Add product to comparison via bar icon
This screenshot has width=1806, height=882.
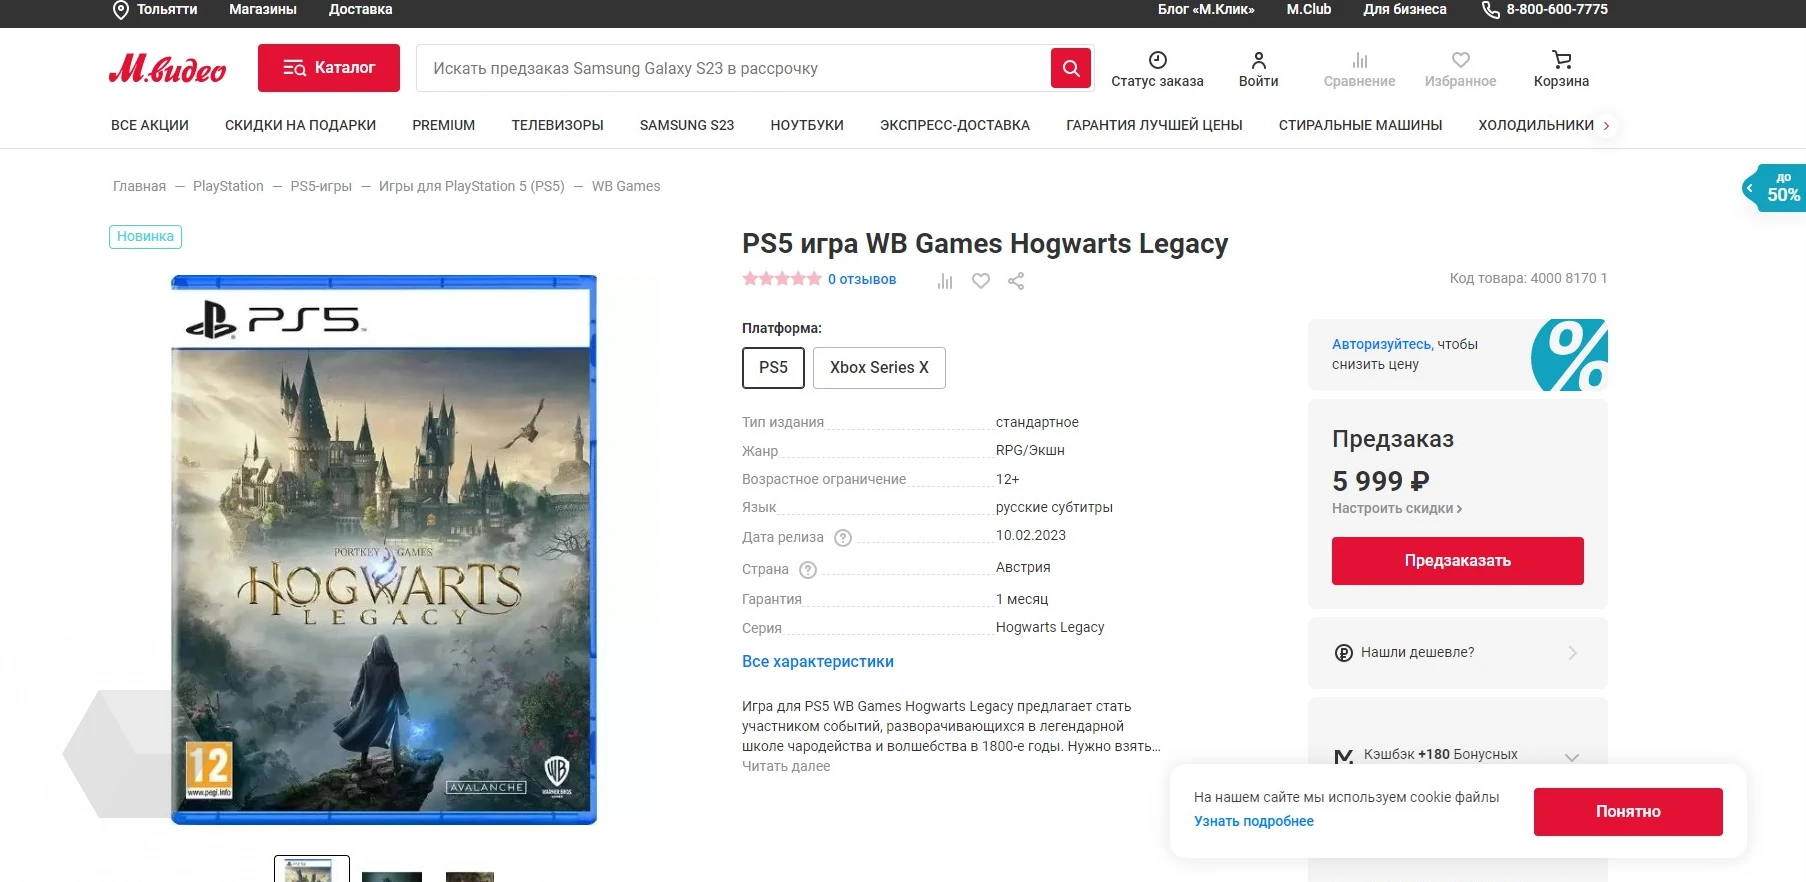[945, 281]
